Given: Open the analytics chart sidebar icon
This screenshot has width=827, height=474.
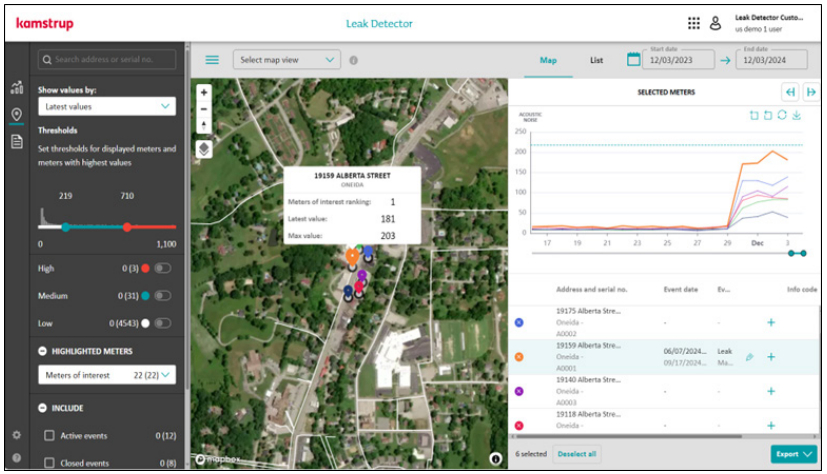Looking at the screenshot, I should tap(17, 88).
